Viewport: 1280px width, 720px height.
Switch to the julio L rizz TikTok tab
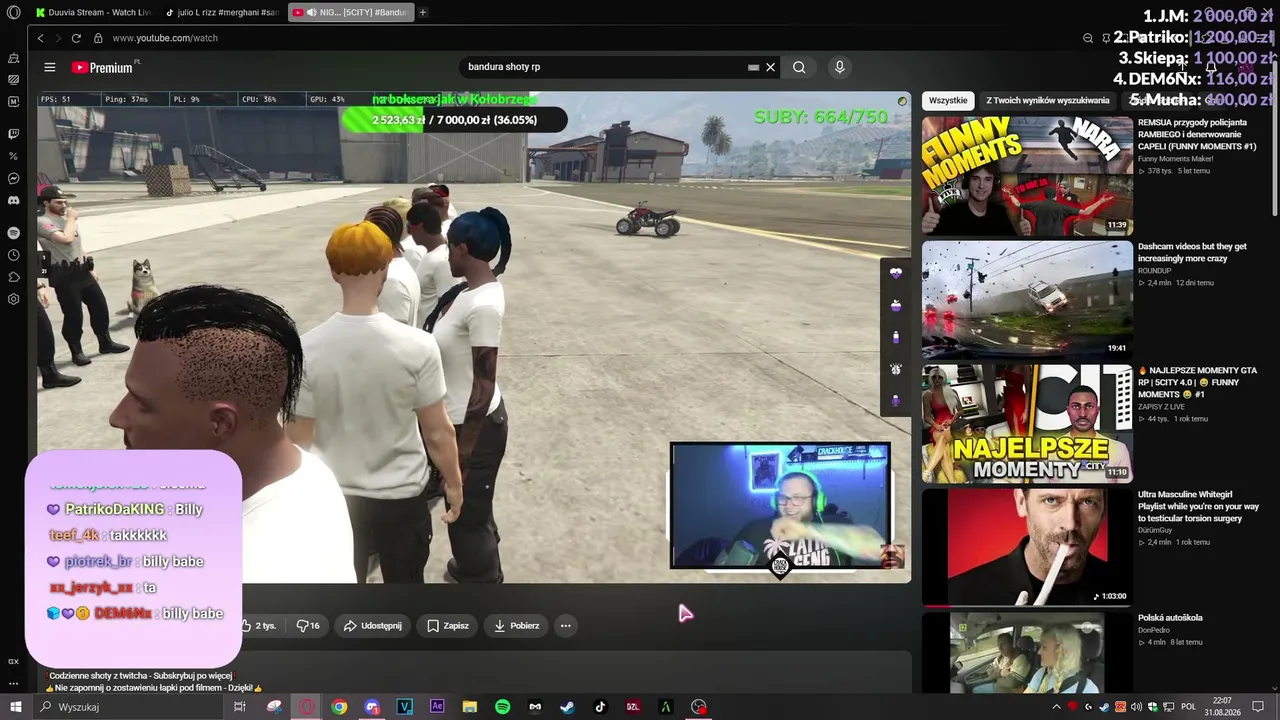pos(222,12)
